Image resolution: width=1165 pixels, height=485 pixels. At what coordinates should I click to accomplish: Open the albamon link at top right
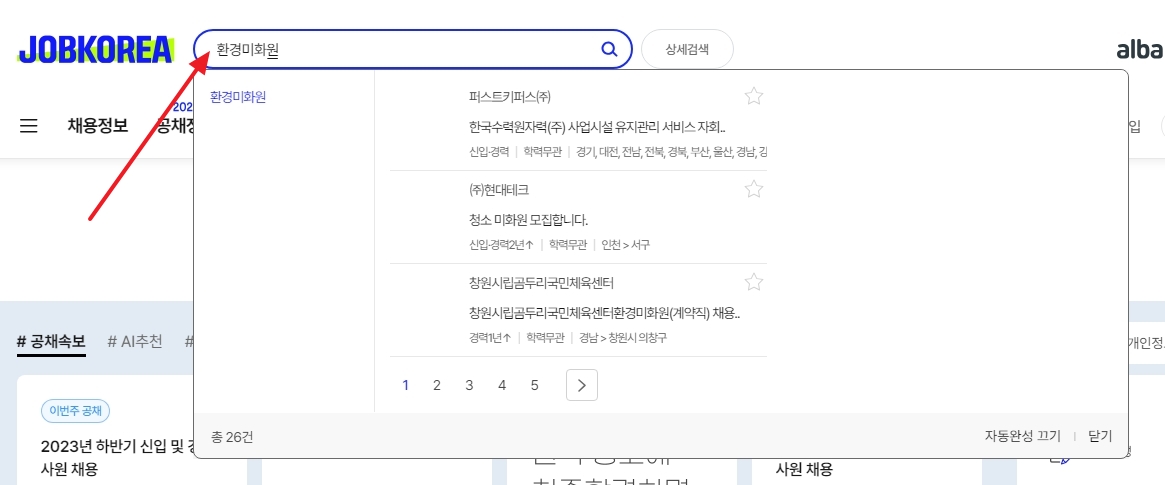1140,50
